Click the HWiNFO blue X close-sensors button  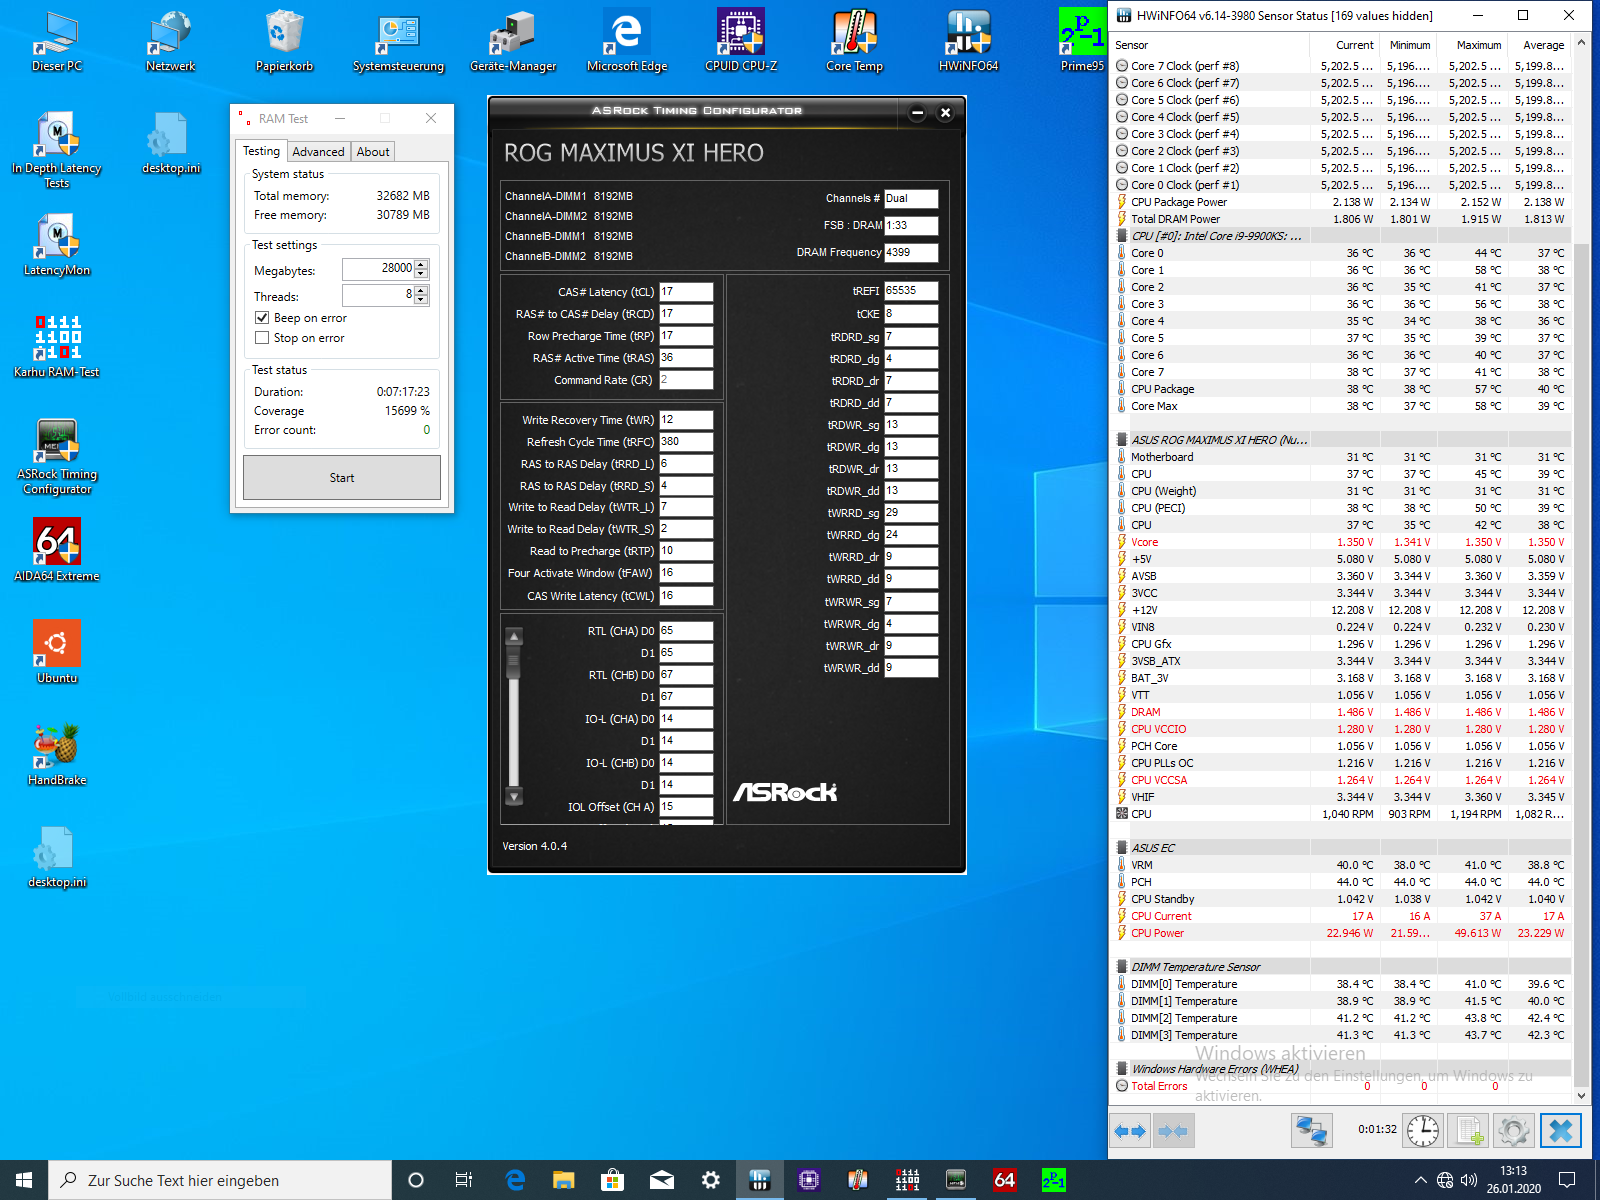tap(1561, 1131)
